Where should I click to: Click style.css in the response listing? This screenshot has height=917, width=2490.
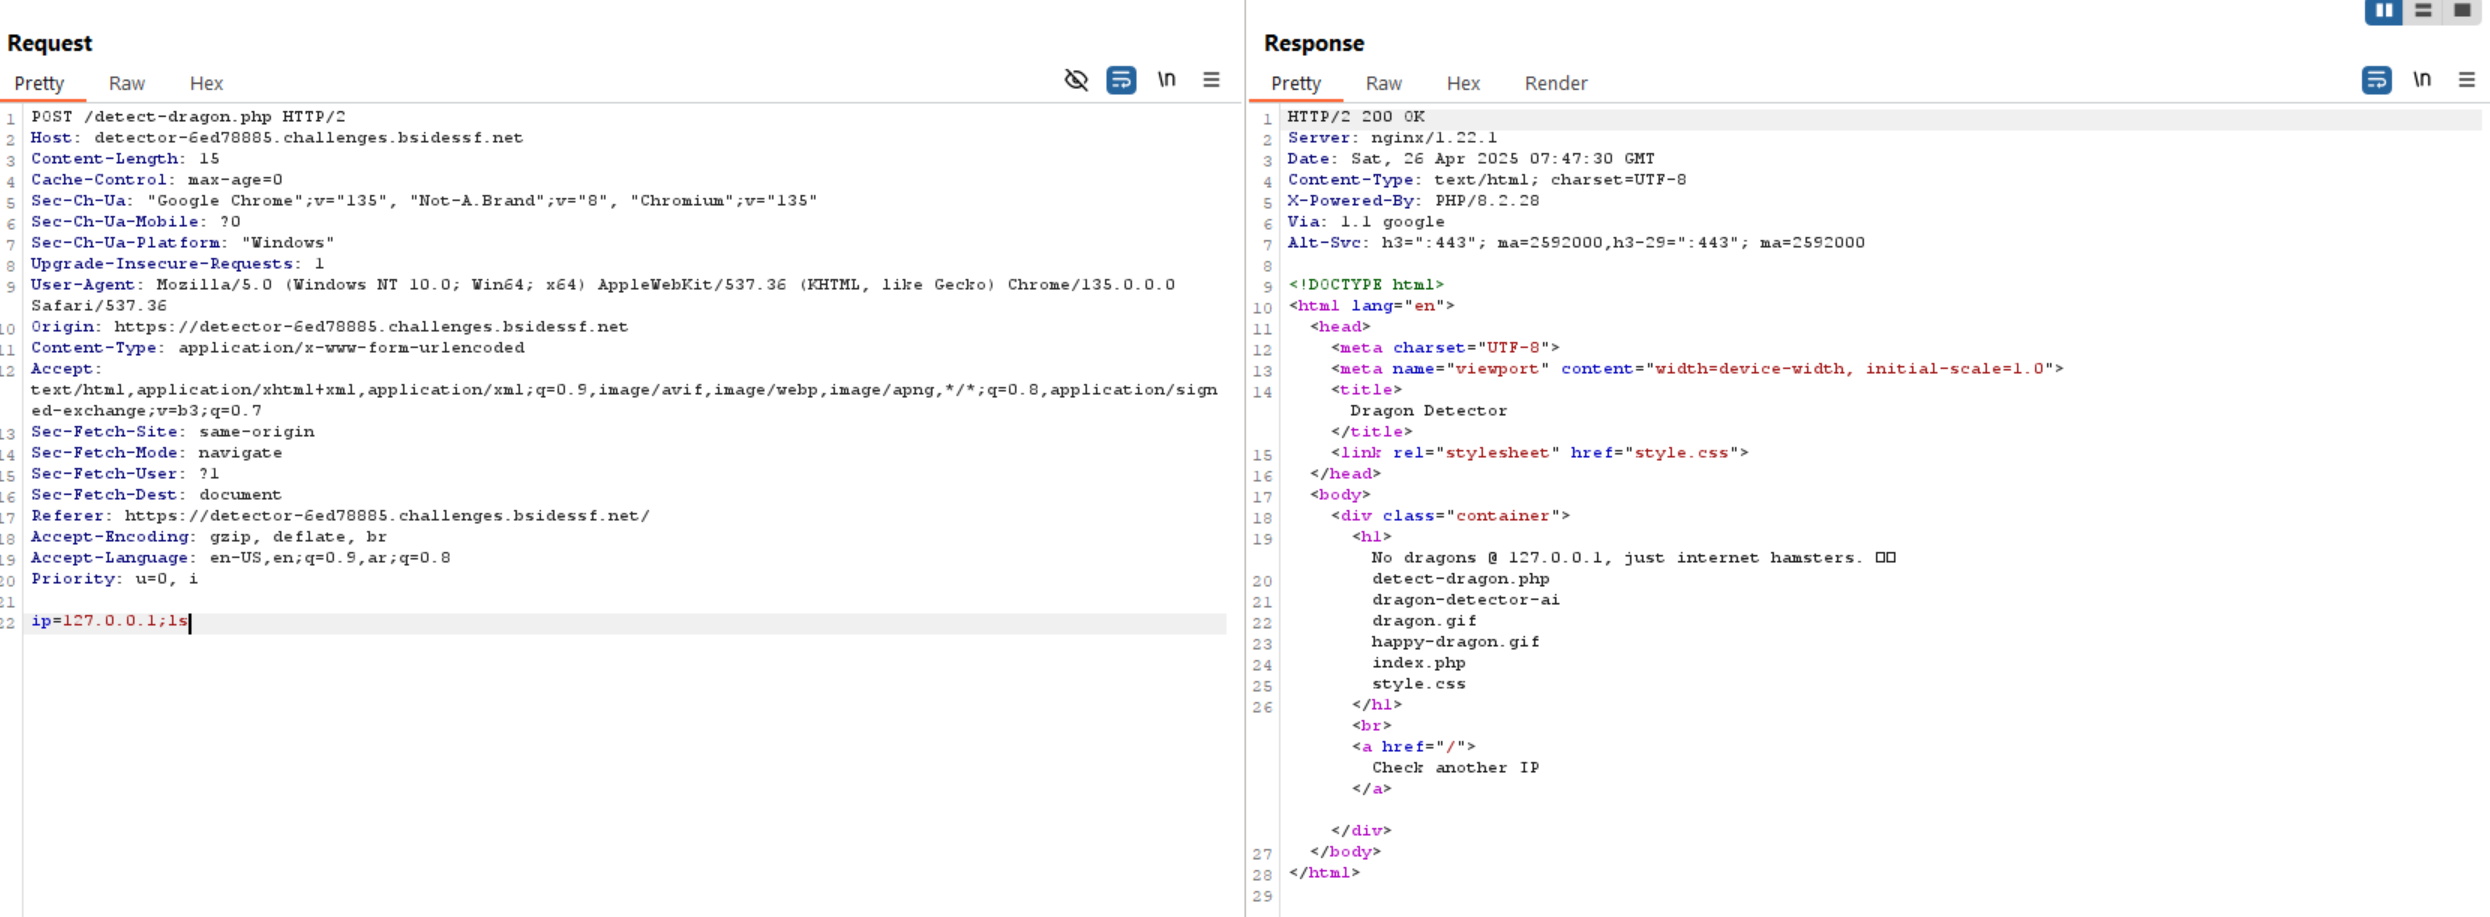point(1418,684)
